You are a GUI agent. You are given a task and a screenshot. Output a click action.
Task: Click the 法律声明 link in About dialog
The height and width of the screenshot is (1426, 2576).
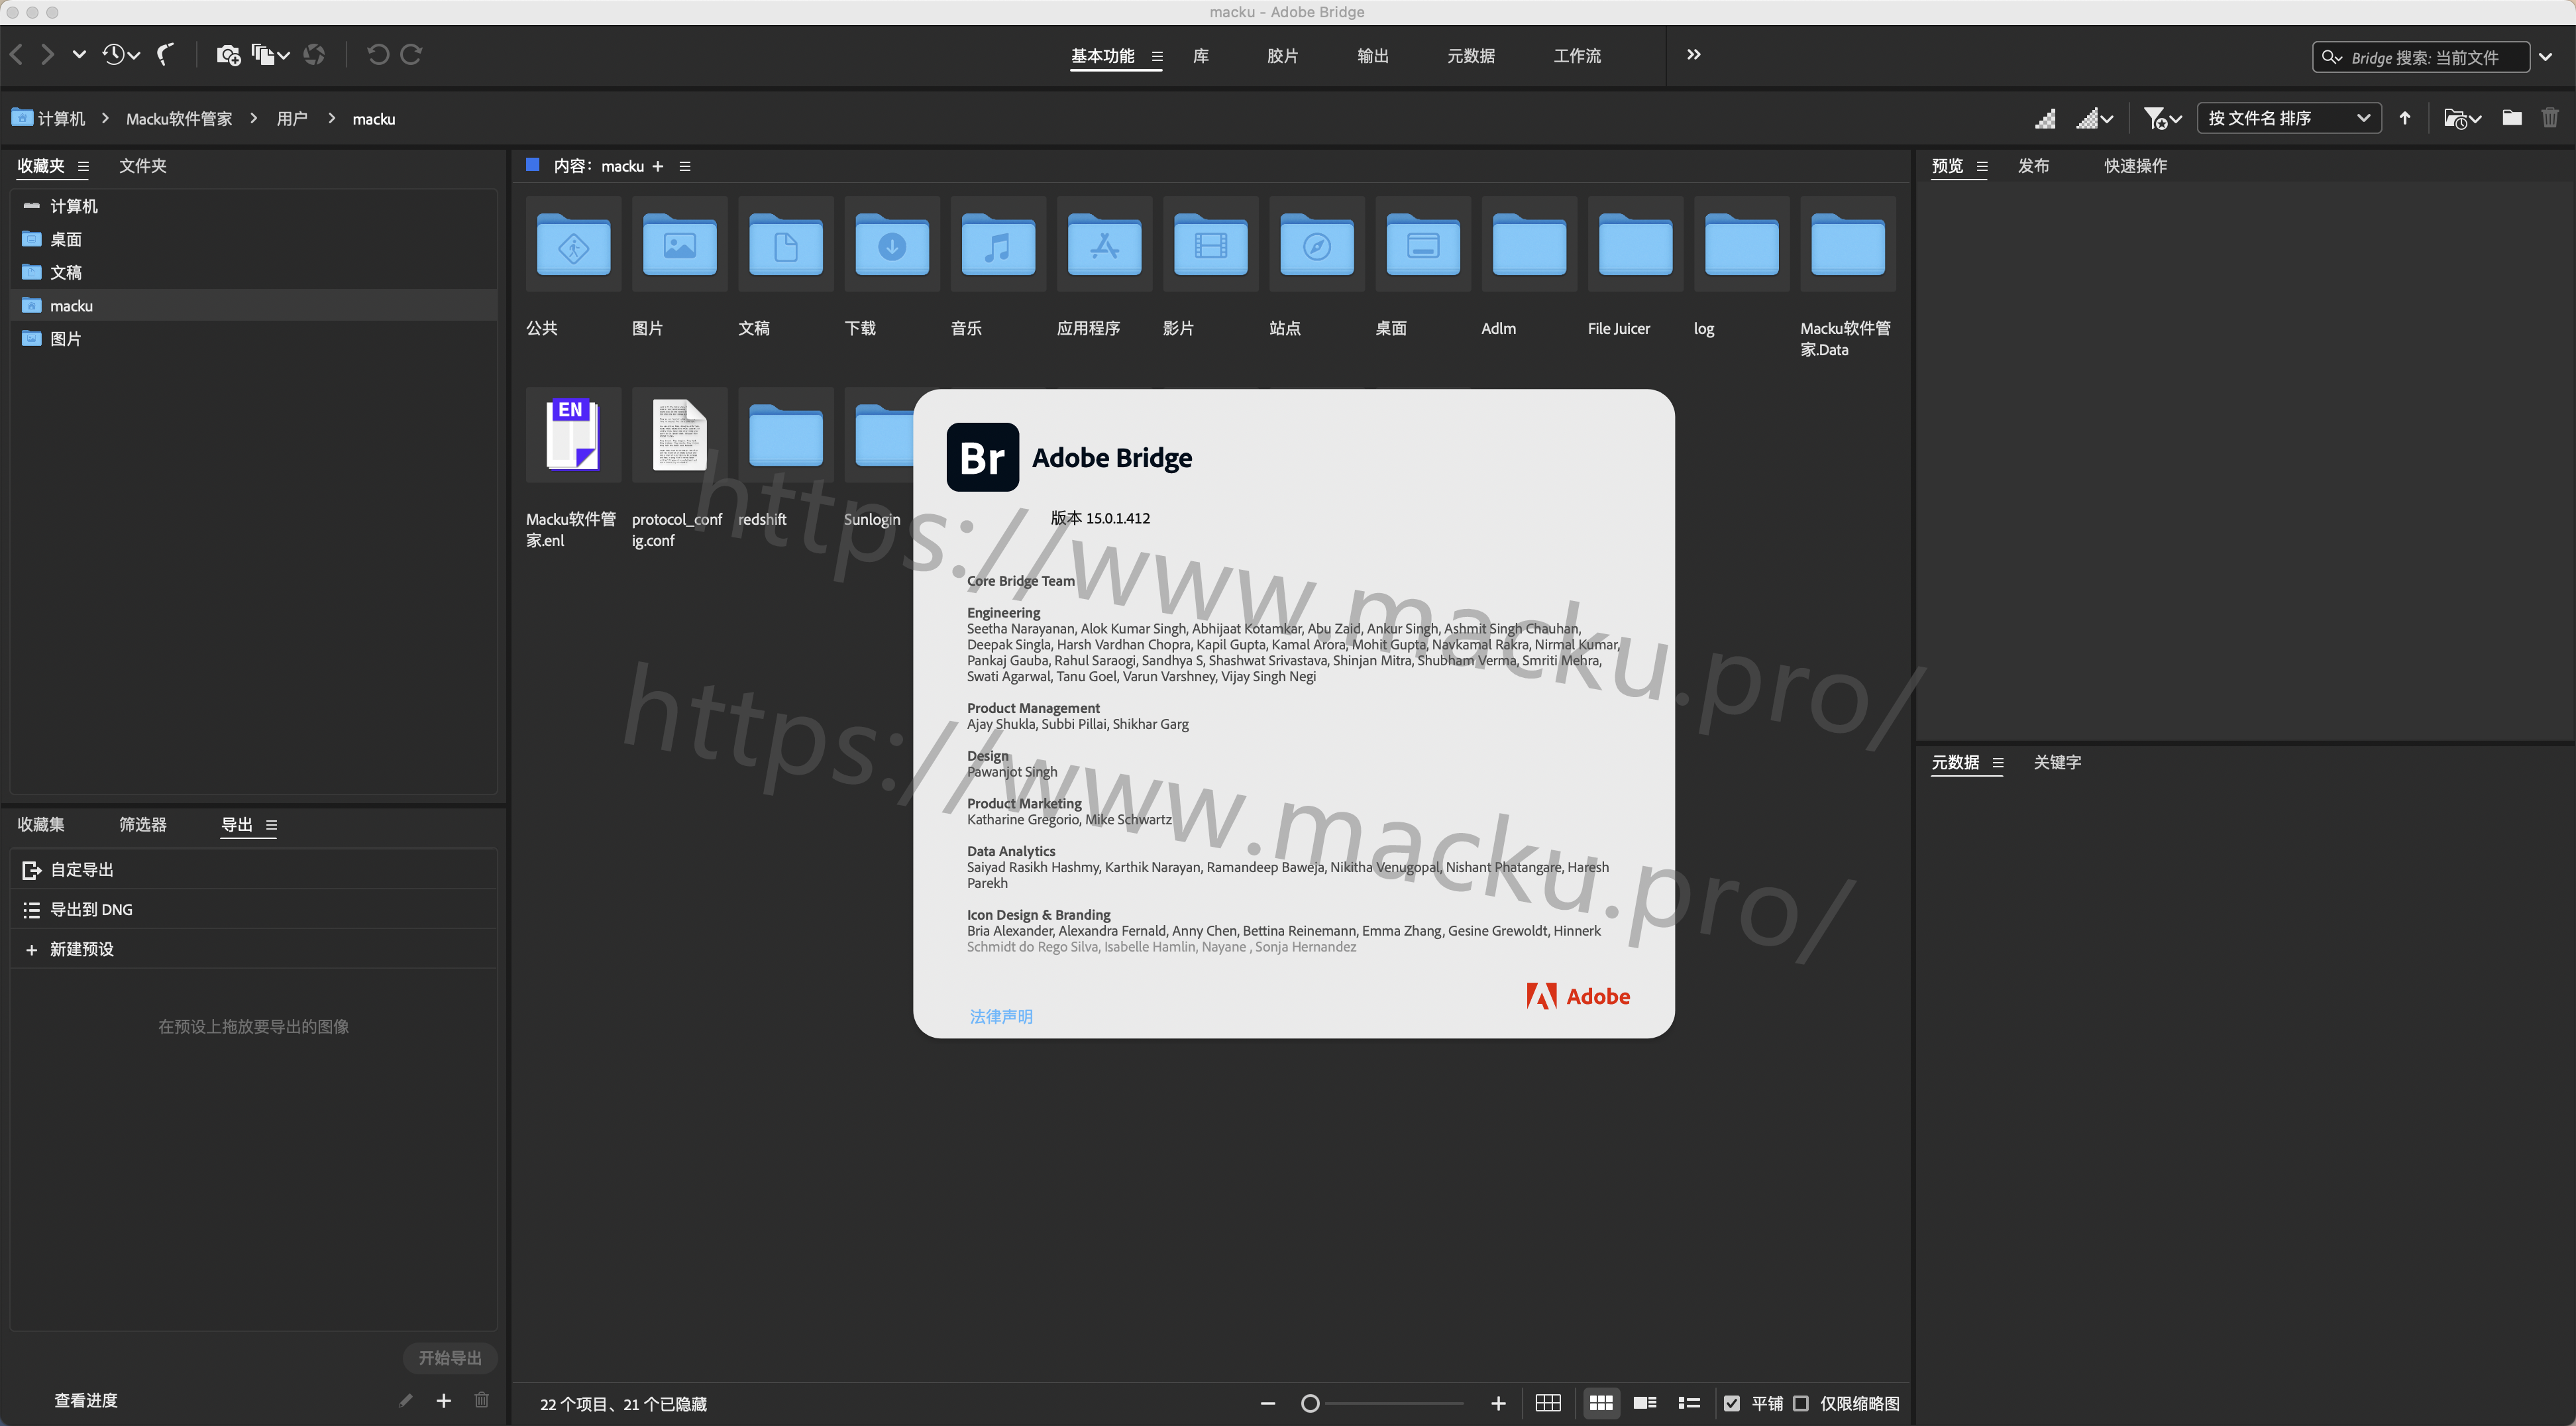(x=1001, y=1017)
